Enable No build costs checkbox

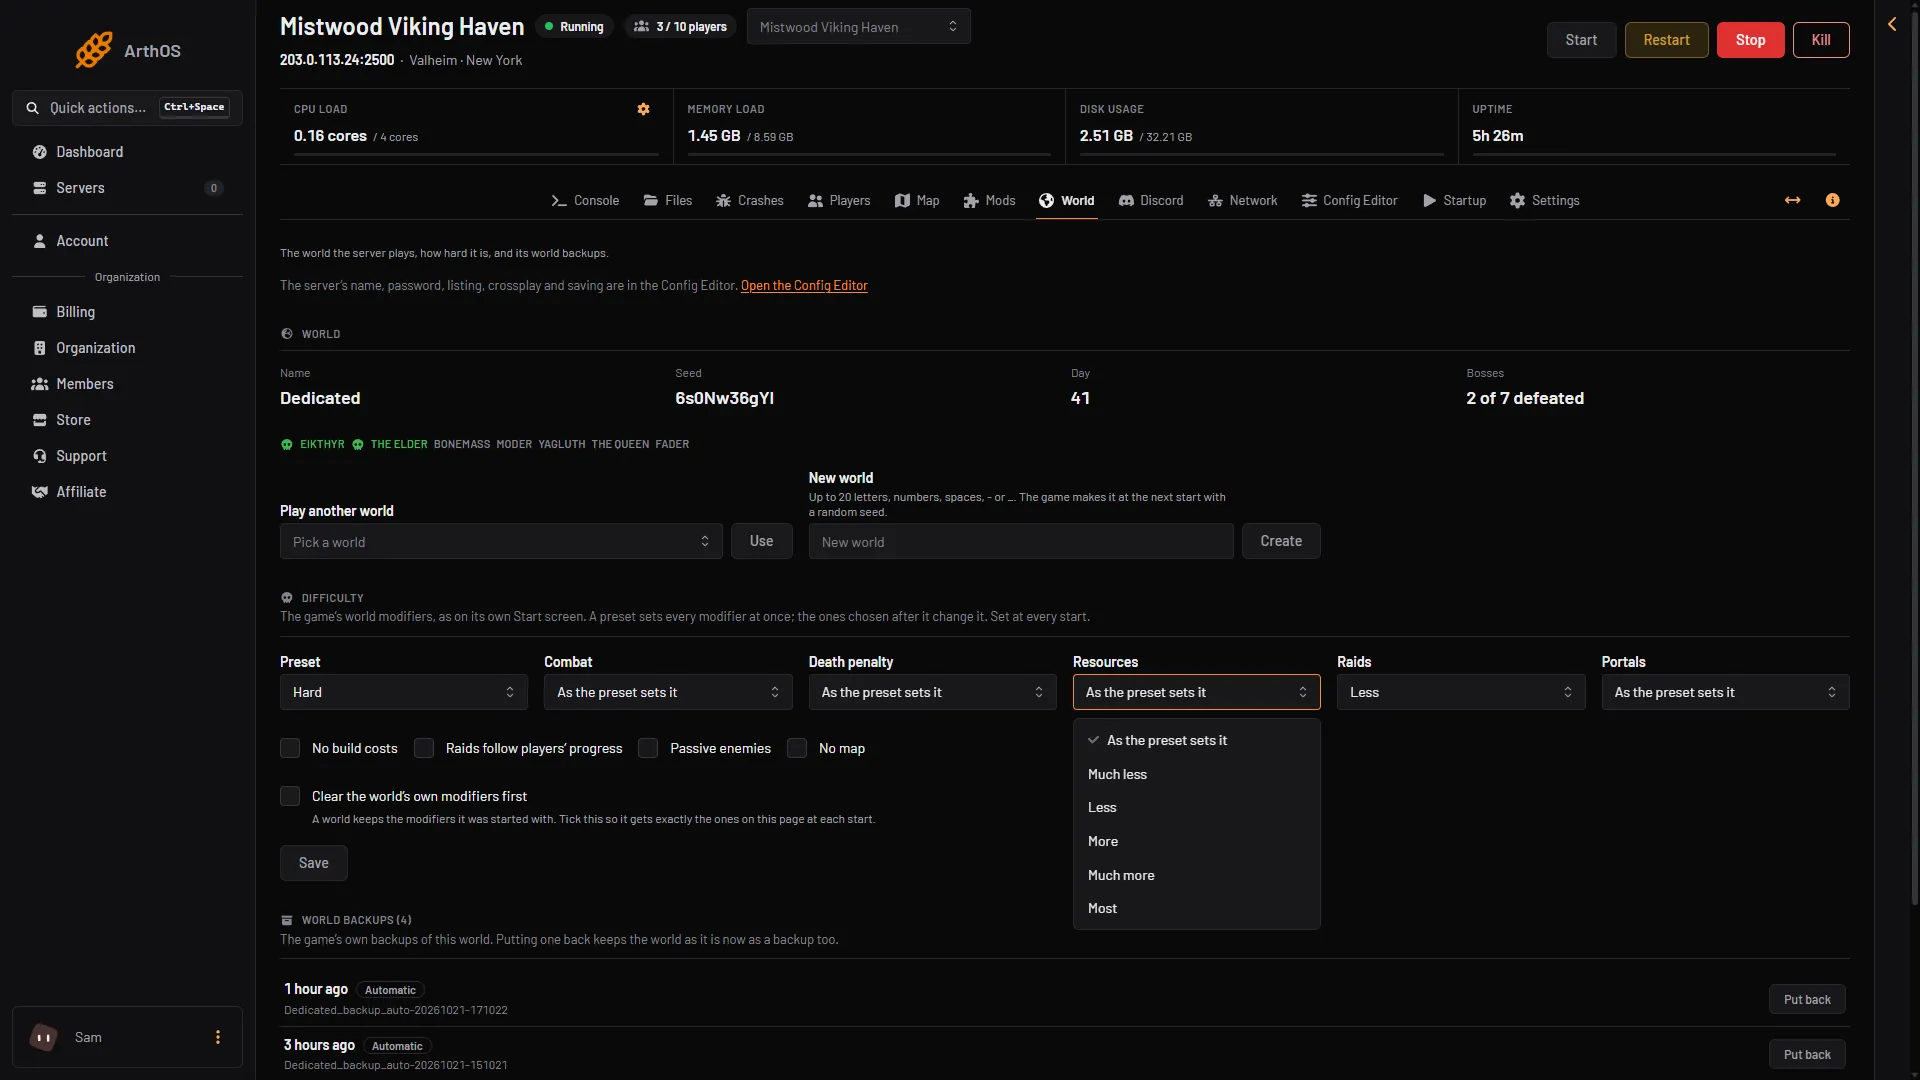point(290,748)
